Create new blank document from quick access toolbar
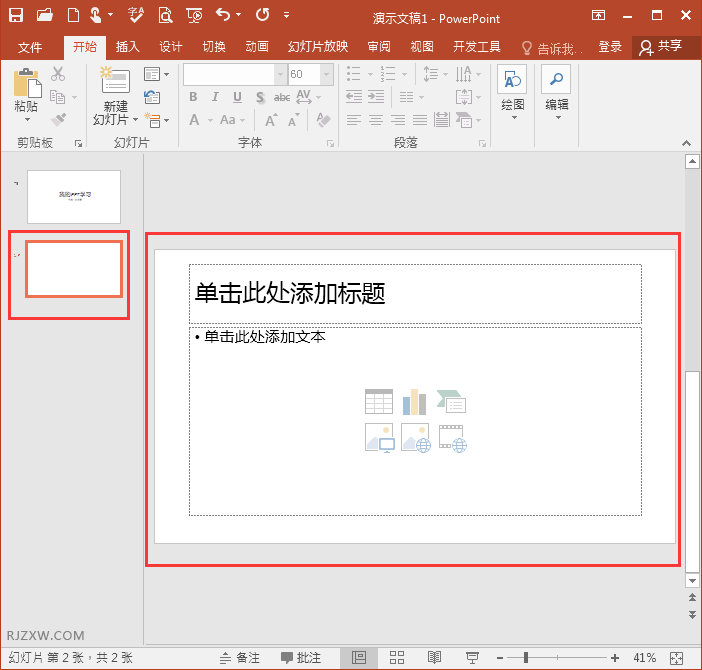Image resolution: width=702 pixels, height=670 pixels. [x=73, y=15]
